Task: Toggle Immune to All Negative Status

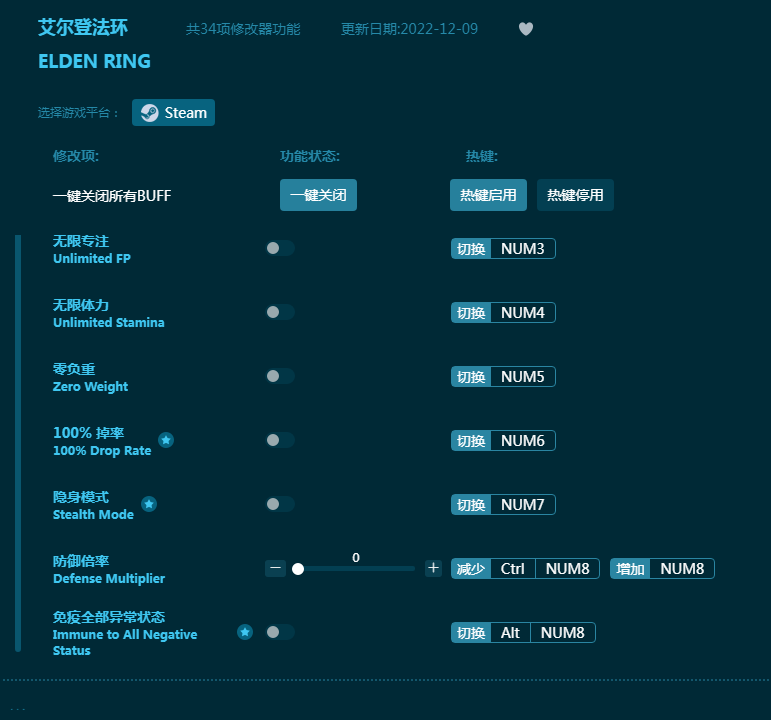Action: click(280, 631)
